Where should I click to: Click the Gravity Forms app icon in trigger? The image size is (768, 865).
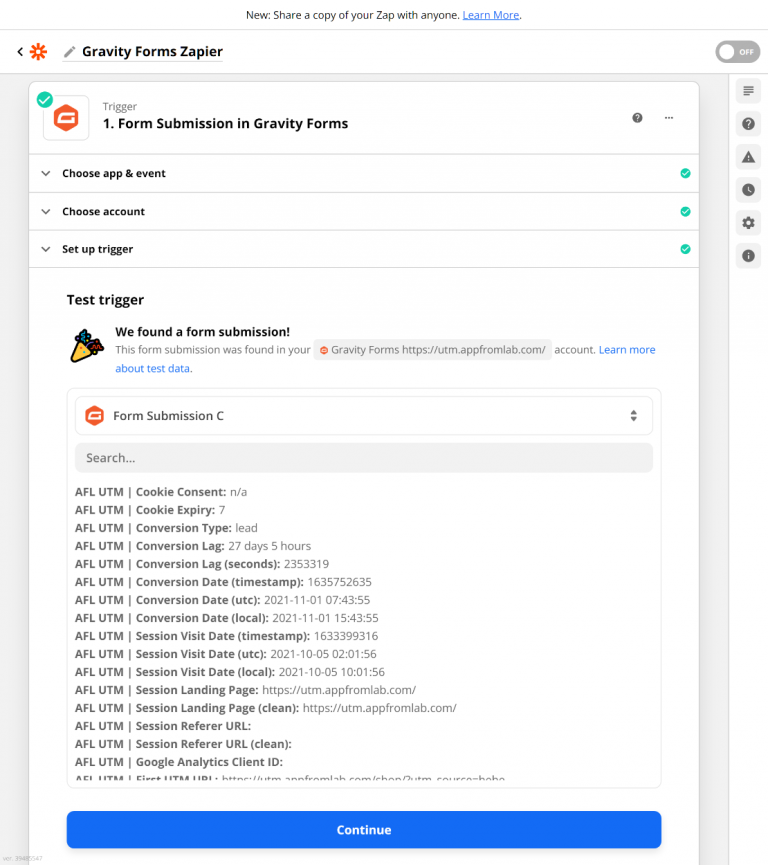click(66, 117)
